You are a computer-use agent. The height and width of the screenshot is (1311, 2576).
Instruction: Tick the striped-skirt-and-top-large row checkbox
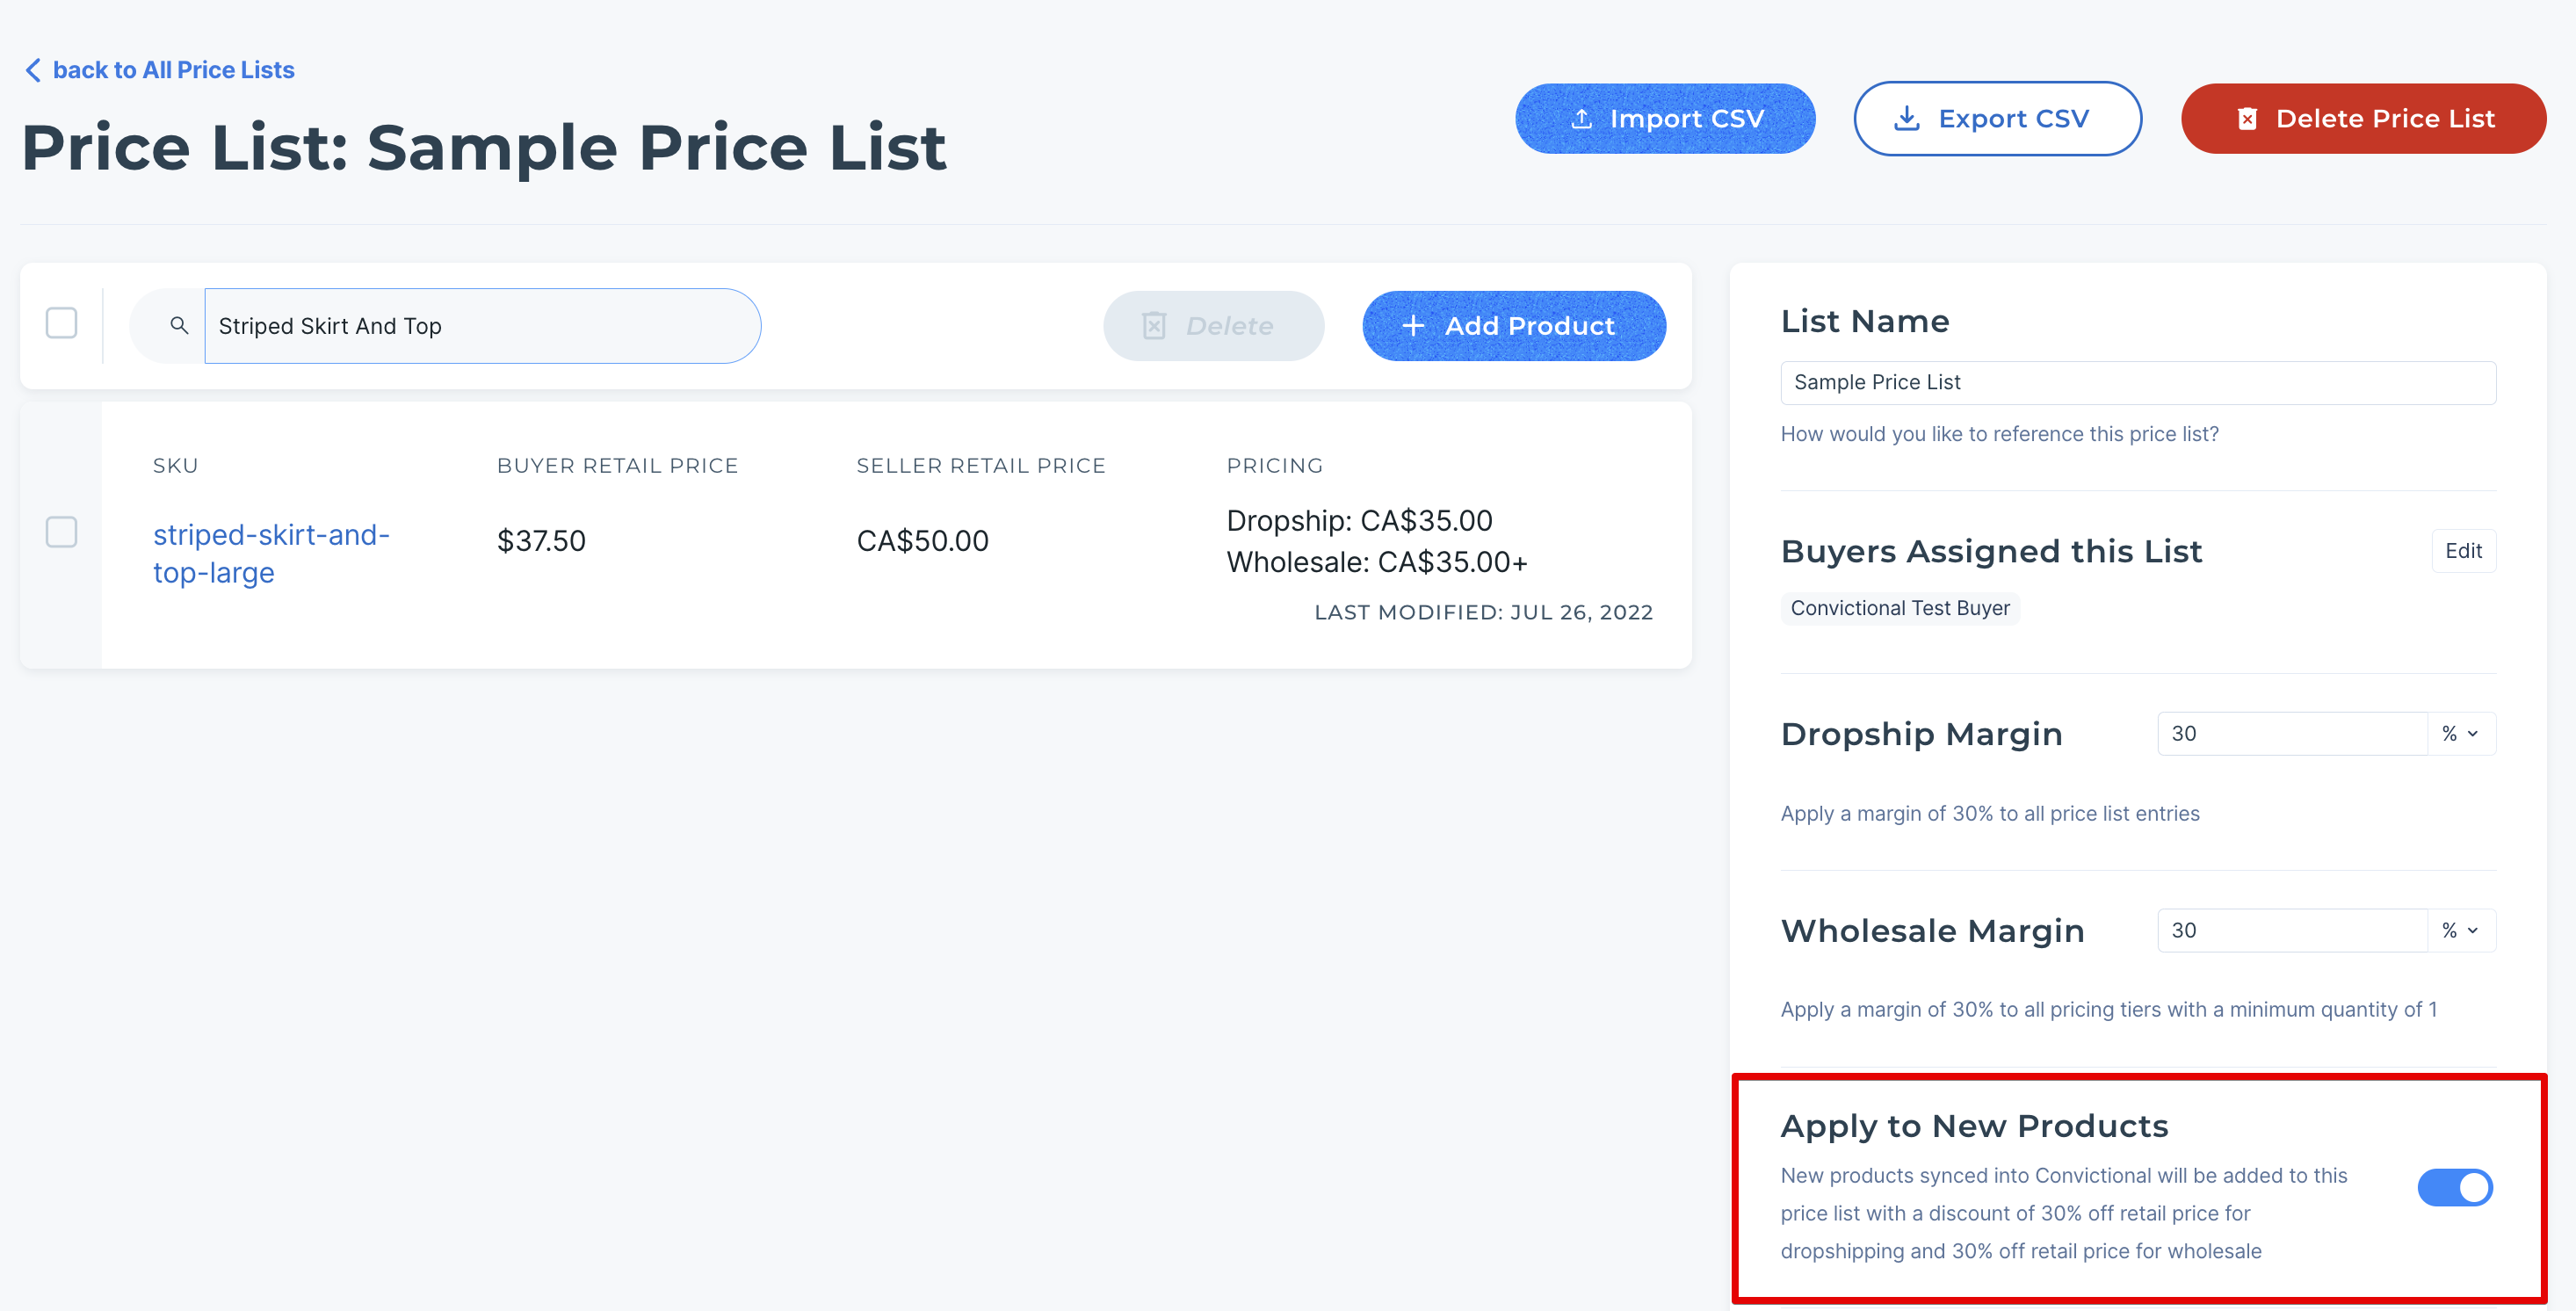click(x=62, y=532)
